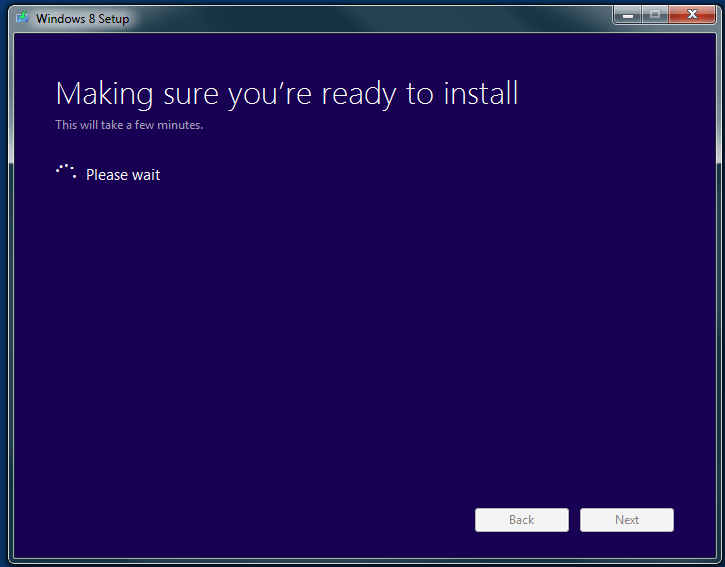Image resolution: width=725 pixels, height=567 pixels.
Task: Minimize the Windows 8 Setup window
Action: click(627, 14)
